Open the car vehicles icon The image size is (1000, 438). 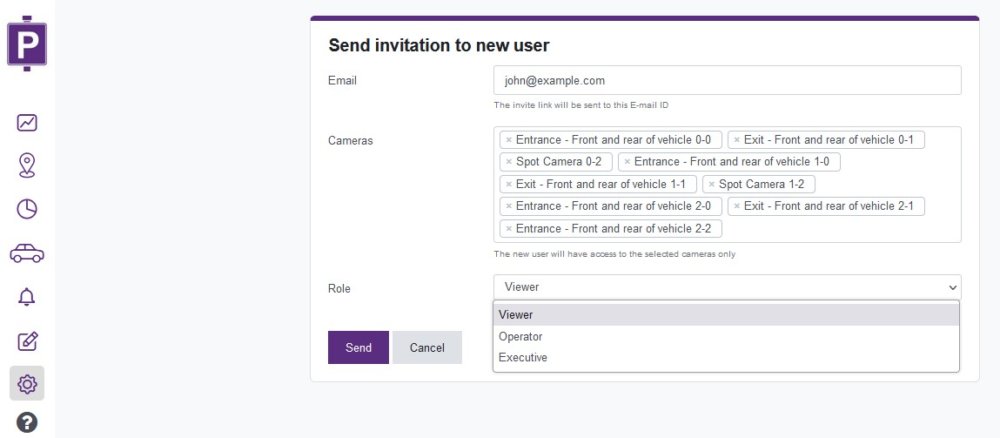pyautogui.click(x=27, y=253)
